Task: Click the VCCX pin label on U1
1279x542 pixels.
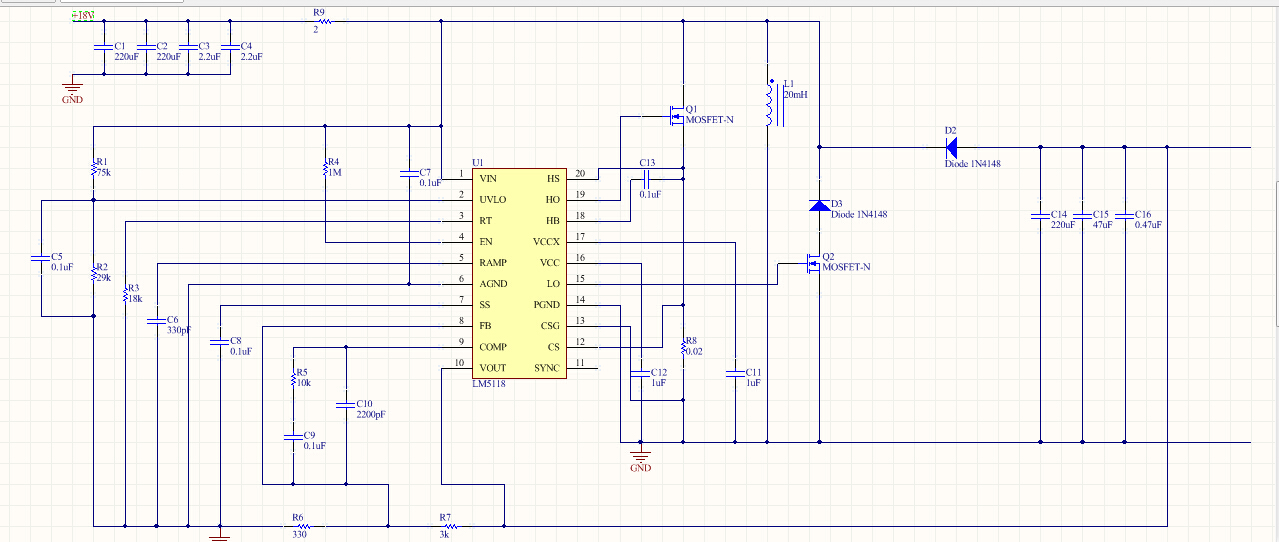Action: (547, 242)
